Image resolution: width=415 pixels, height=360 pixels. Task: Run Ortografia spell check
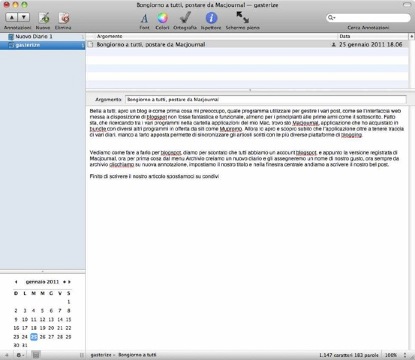185,18
